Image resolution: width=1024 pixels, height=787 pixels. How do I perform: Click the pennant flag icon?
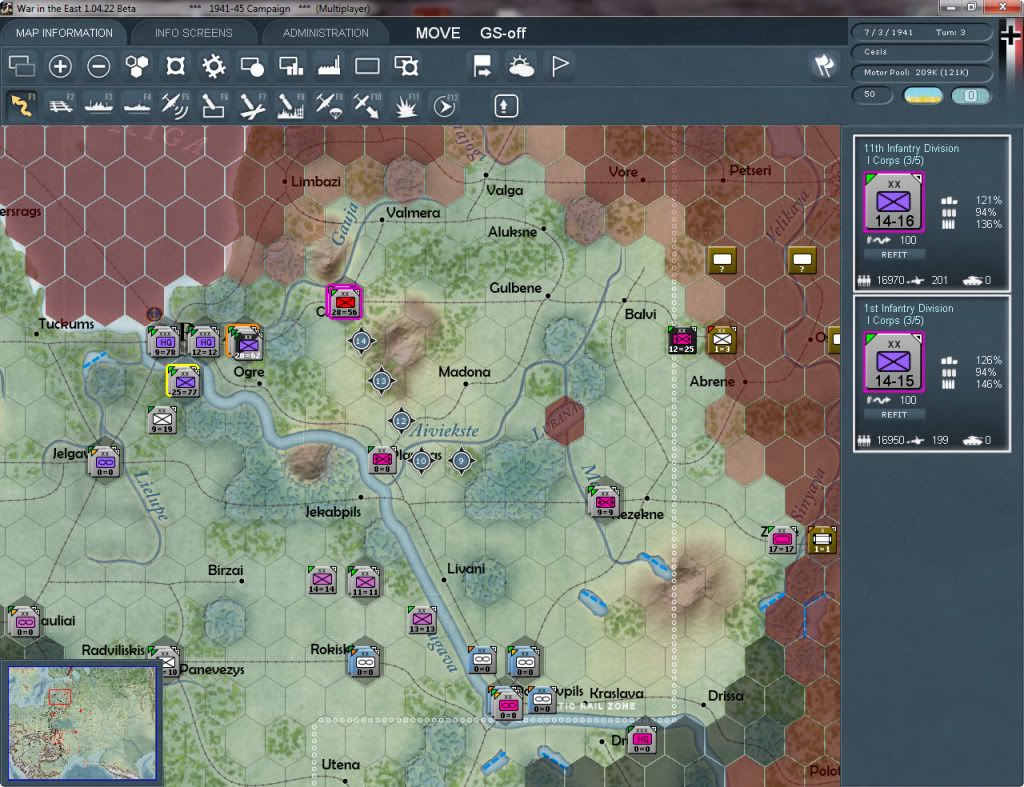[x=560, y=66]
